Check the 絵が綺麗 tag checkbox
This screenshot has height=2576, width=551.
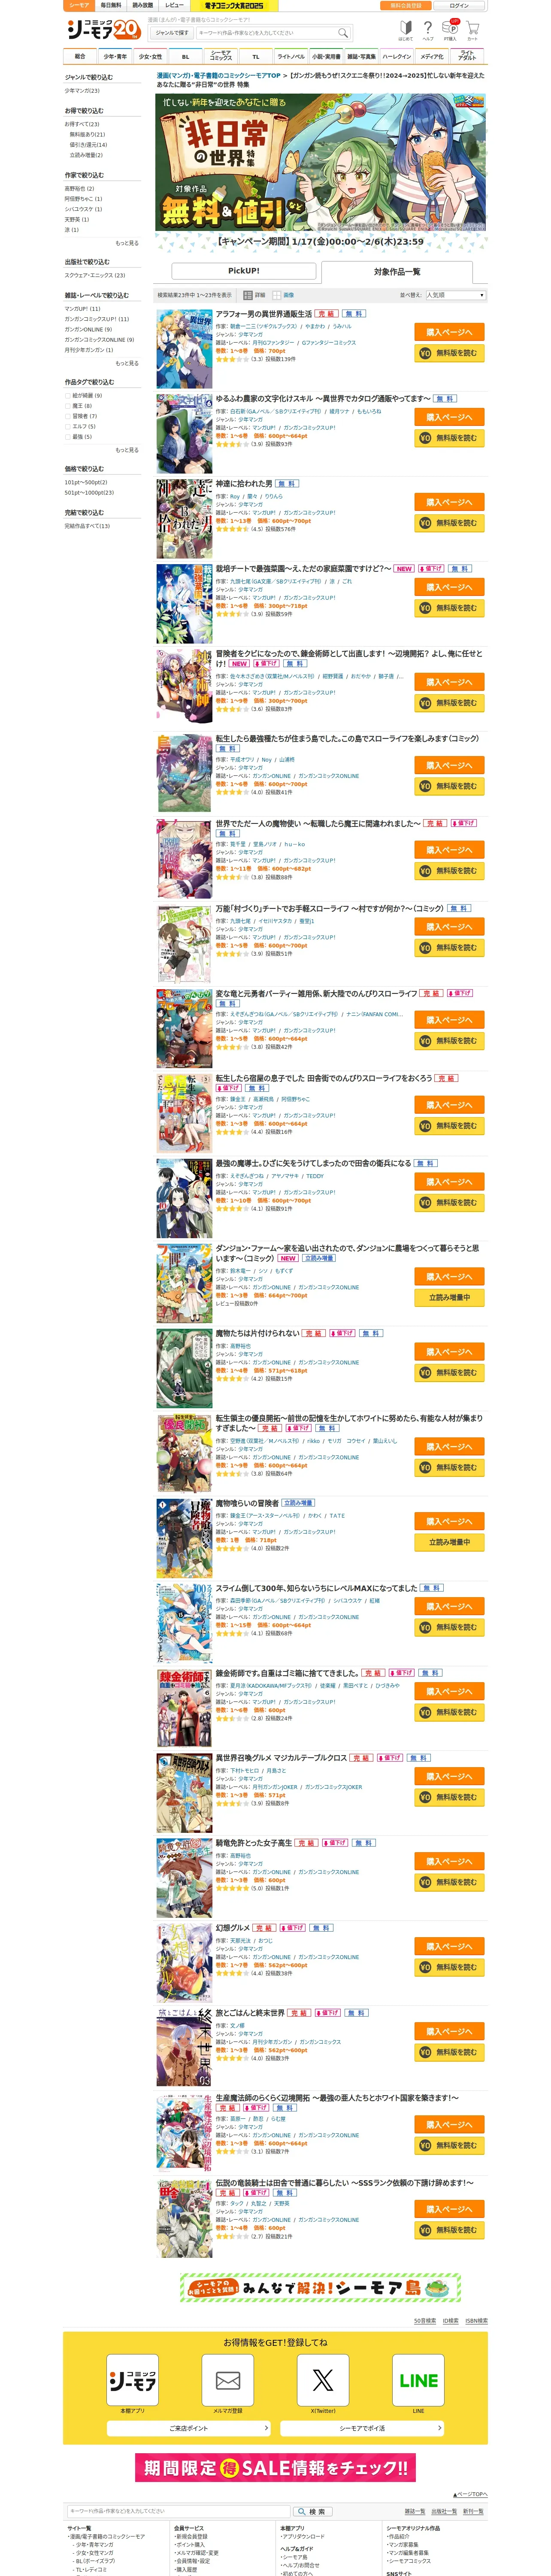pos(68,396)
